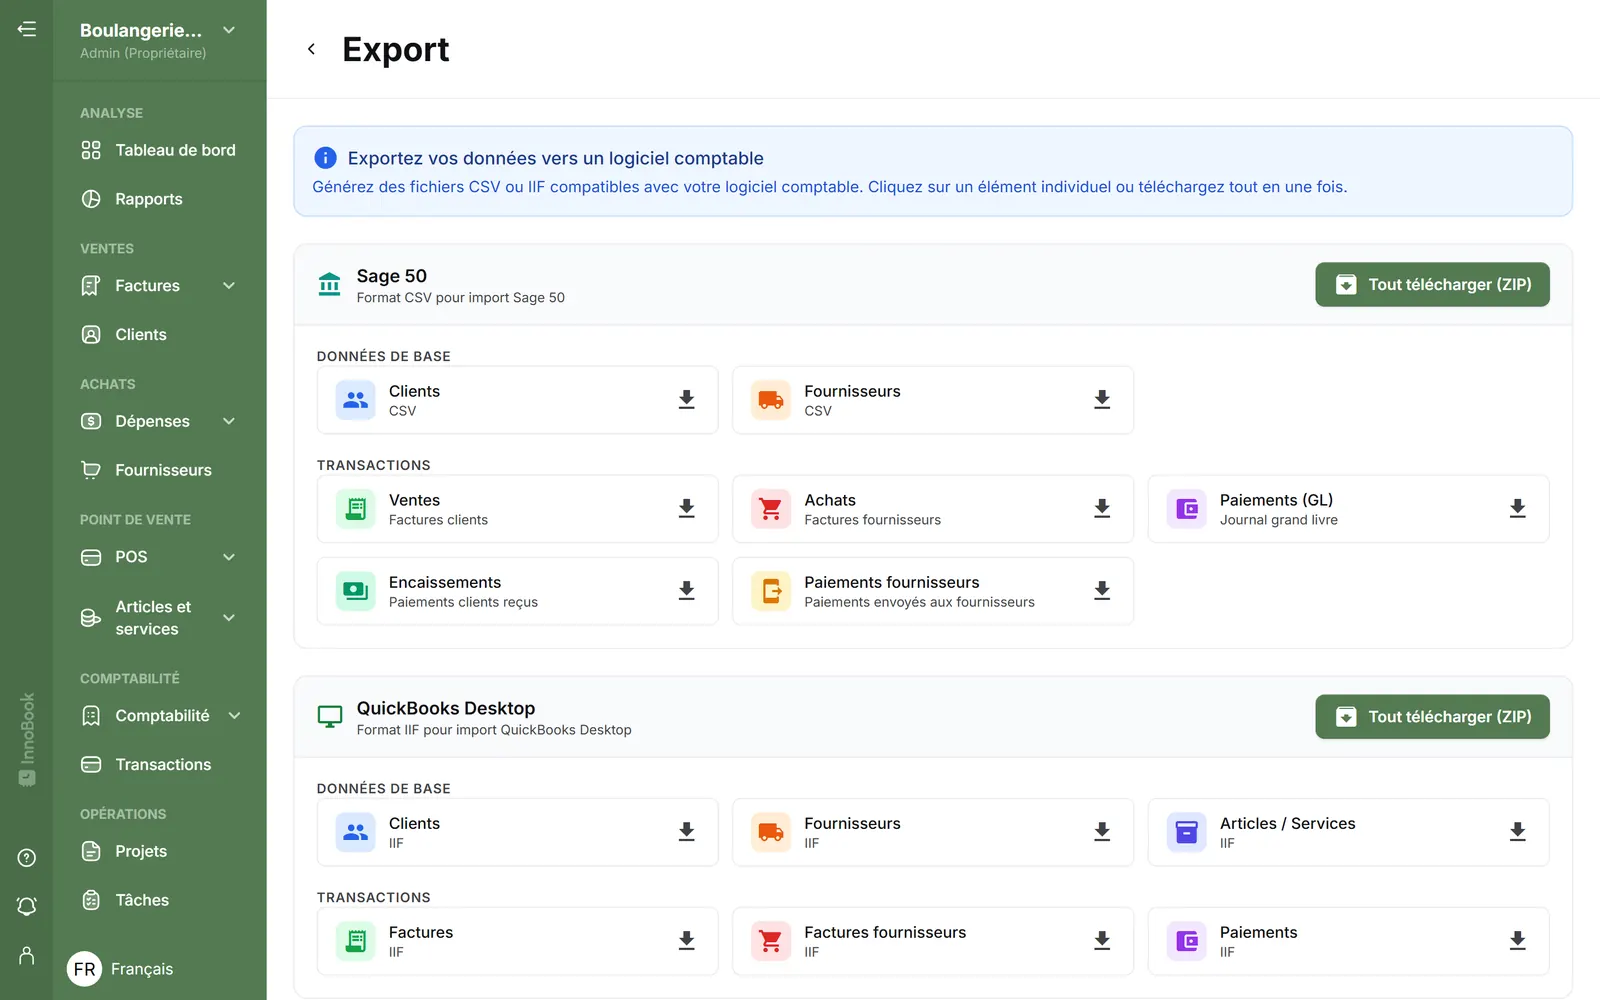
Task: Select the Encaissements export card
Action: pos(517,591)
